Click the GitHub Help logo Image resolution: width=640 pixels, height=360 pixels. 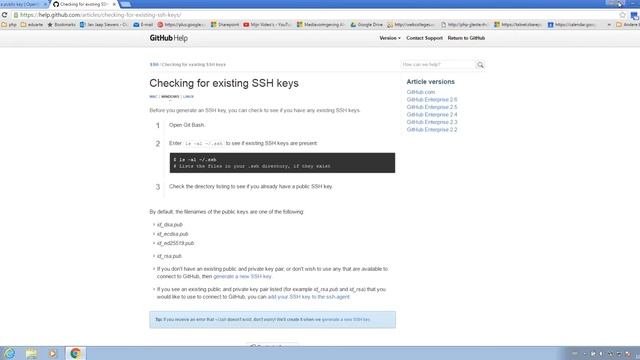coord(169,38)
